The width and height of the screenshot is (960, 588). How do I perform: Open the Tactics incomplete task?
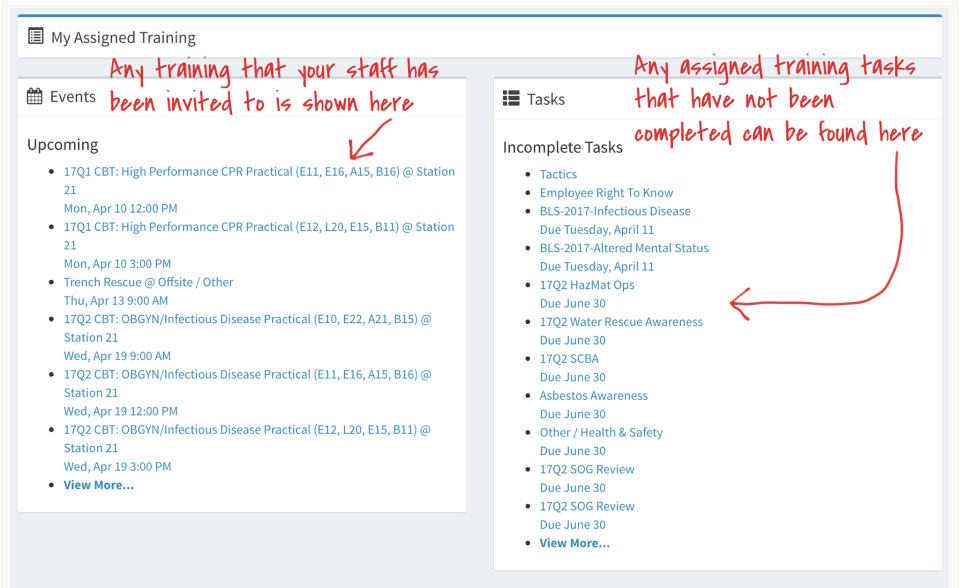558,174
